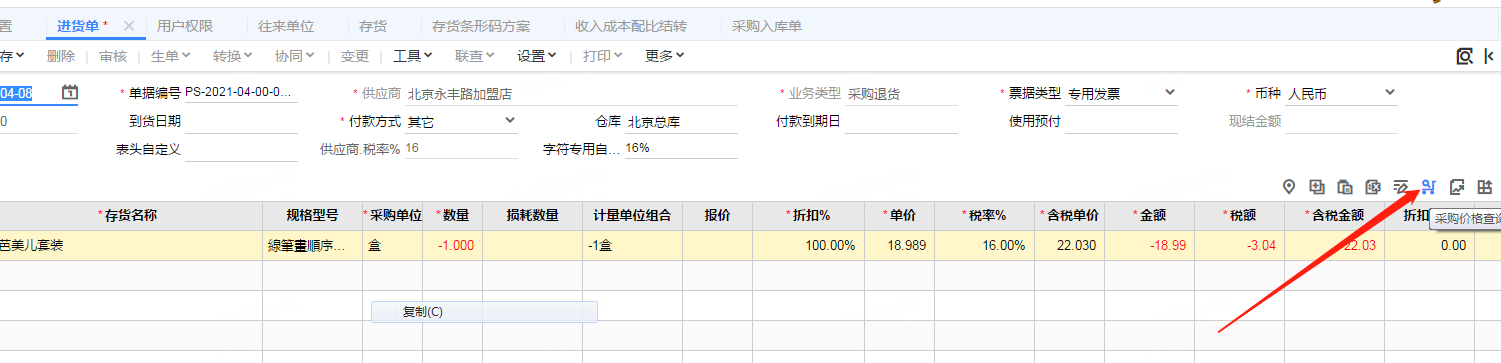Click the 字符专用自定义 field 16%
This screenshot has width=1501, height=363.
[682, 149]
